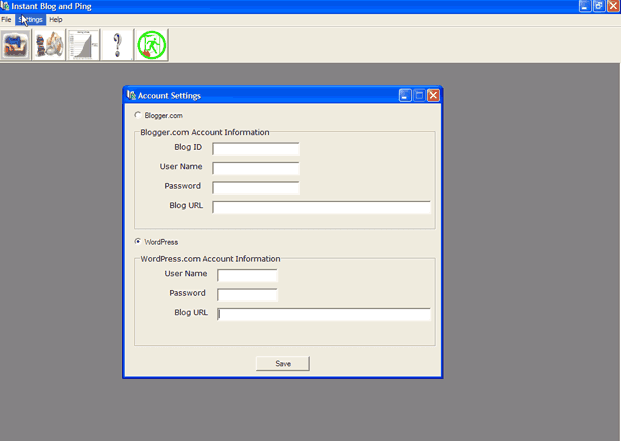This screenshot has width=621, height=441.
Task: Click the second toolbar icon showing people
Action: (49, 45)
